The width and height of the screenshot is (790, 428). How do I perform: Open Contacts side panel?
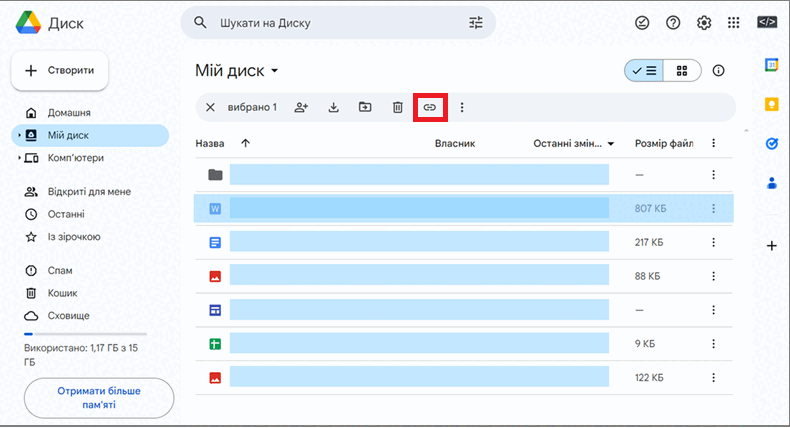coord(771,182)
